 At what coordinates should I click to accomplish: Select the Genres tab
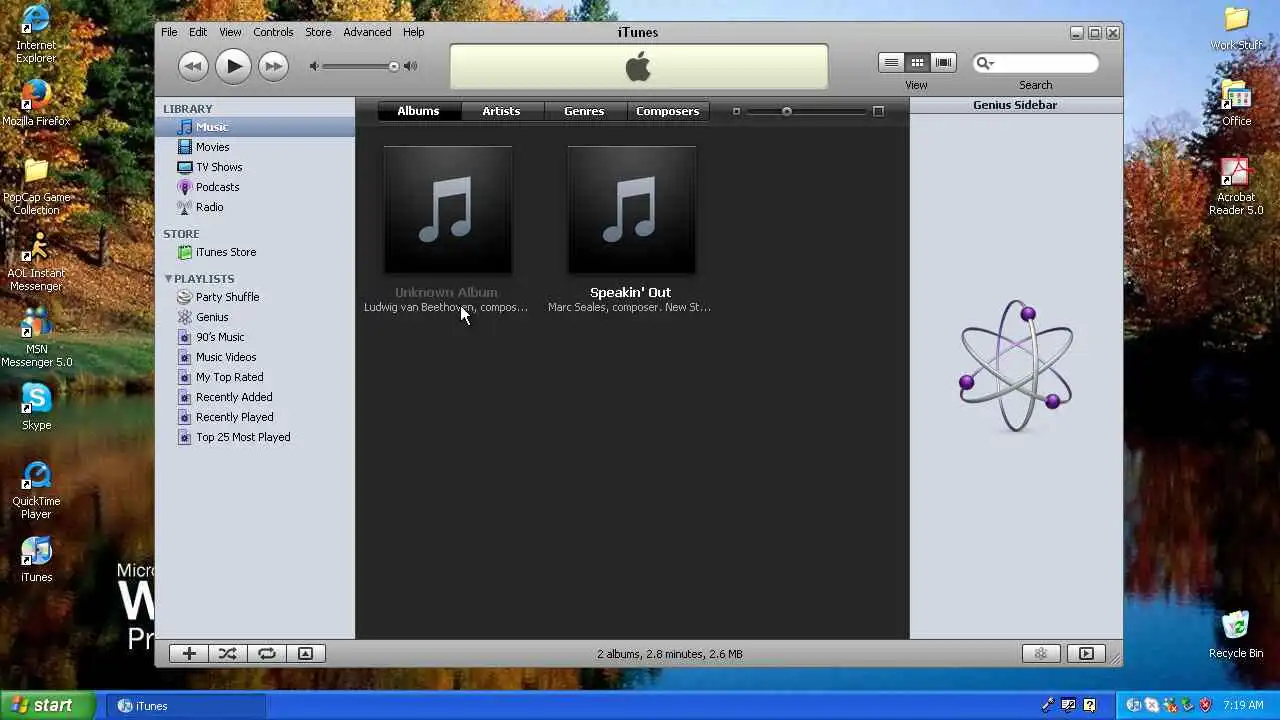click(584, 111)
